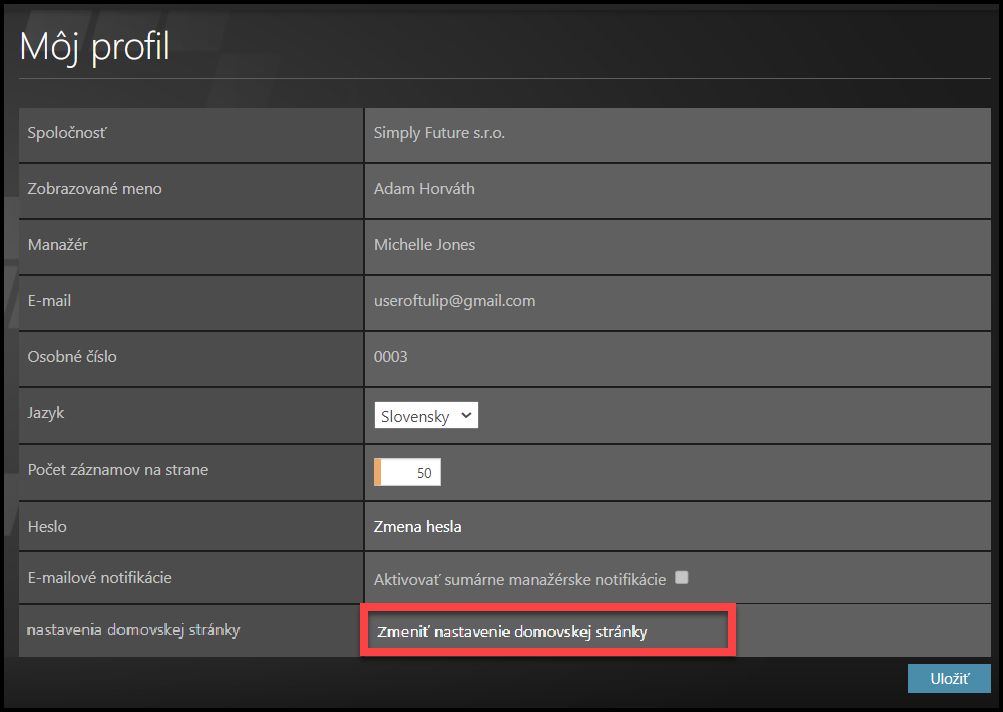Click the manager name Michelle Jones
Image resolution: width=1003 pixels, height=712 pixels.
424,244
